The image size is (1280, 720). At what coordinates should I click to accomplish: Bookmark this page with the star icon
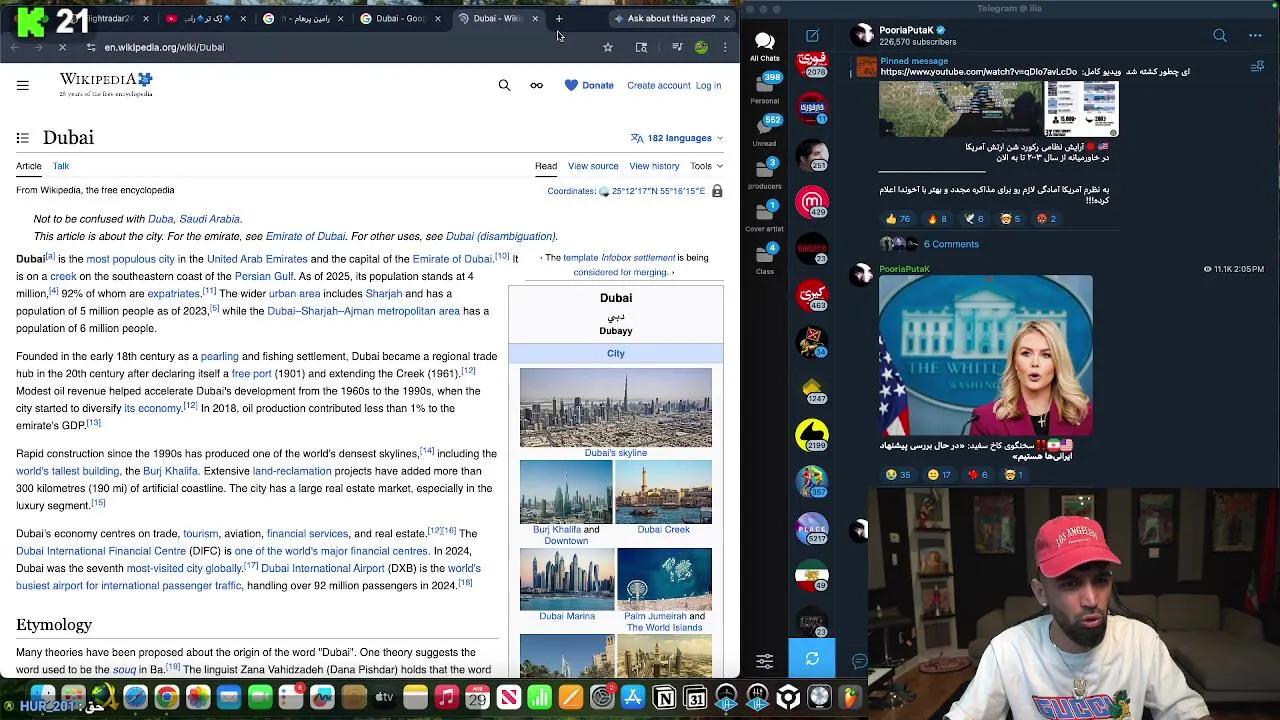tap(608, 47)
